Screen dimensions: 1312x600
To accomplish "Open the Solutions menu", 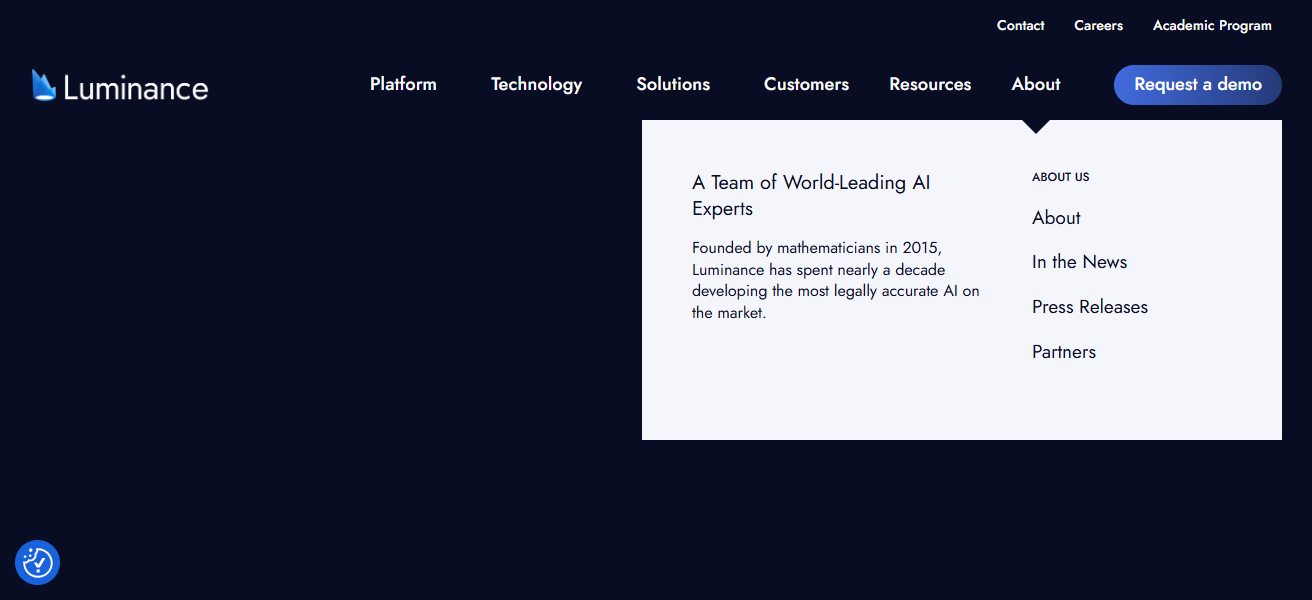I will (x=673, y=84).
